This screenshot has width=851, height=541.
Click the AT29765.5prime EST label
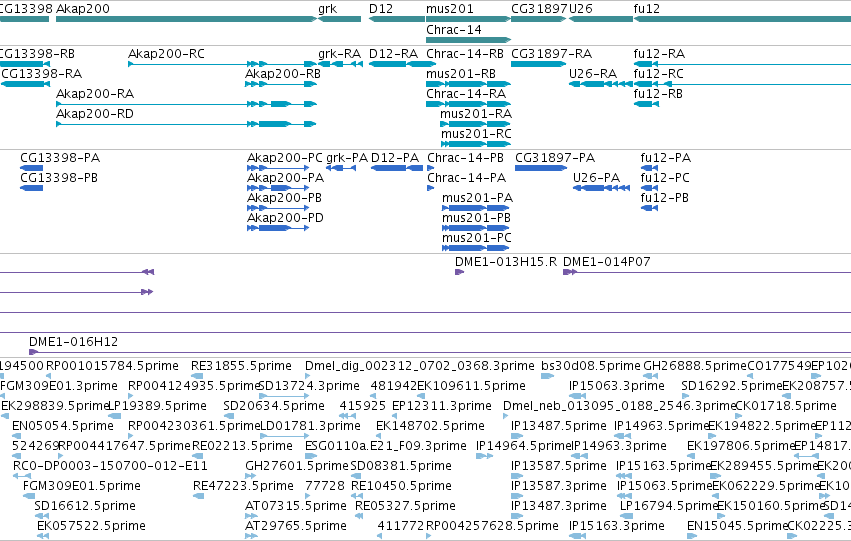296,526
